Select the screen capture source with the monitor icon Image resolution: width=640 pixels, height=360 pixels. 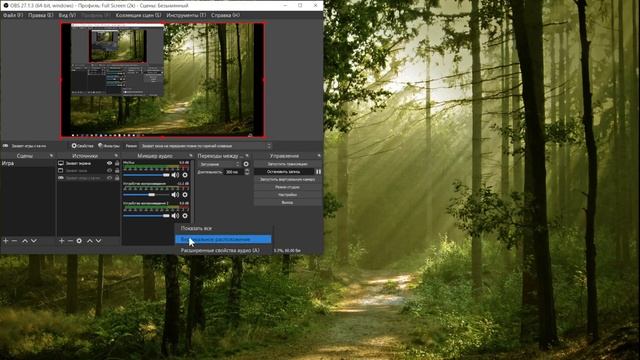61,163
